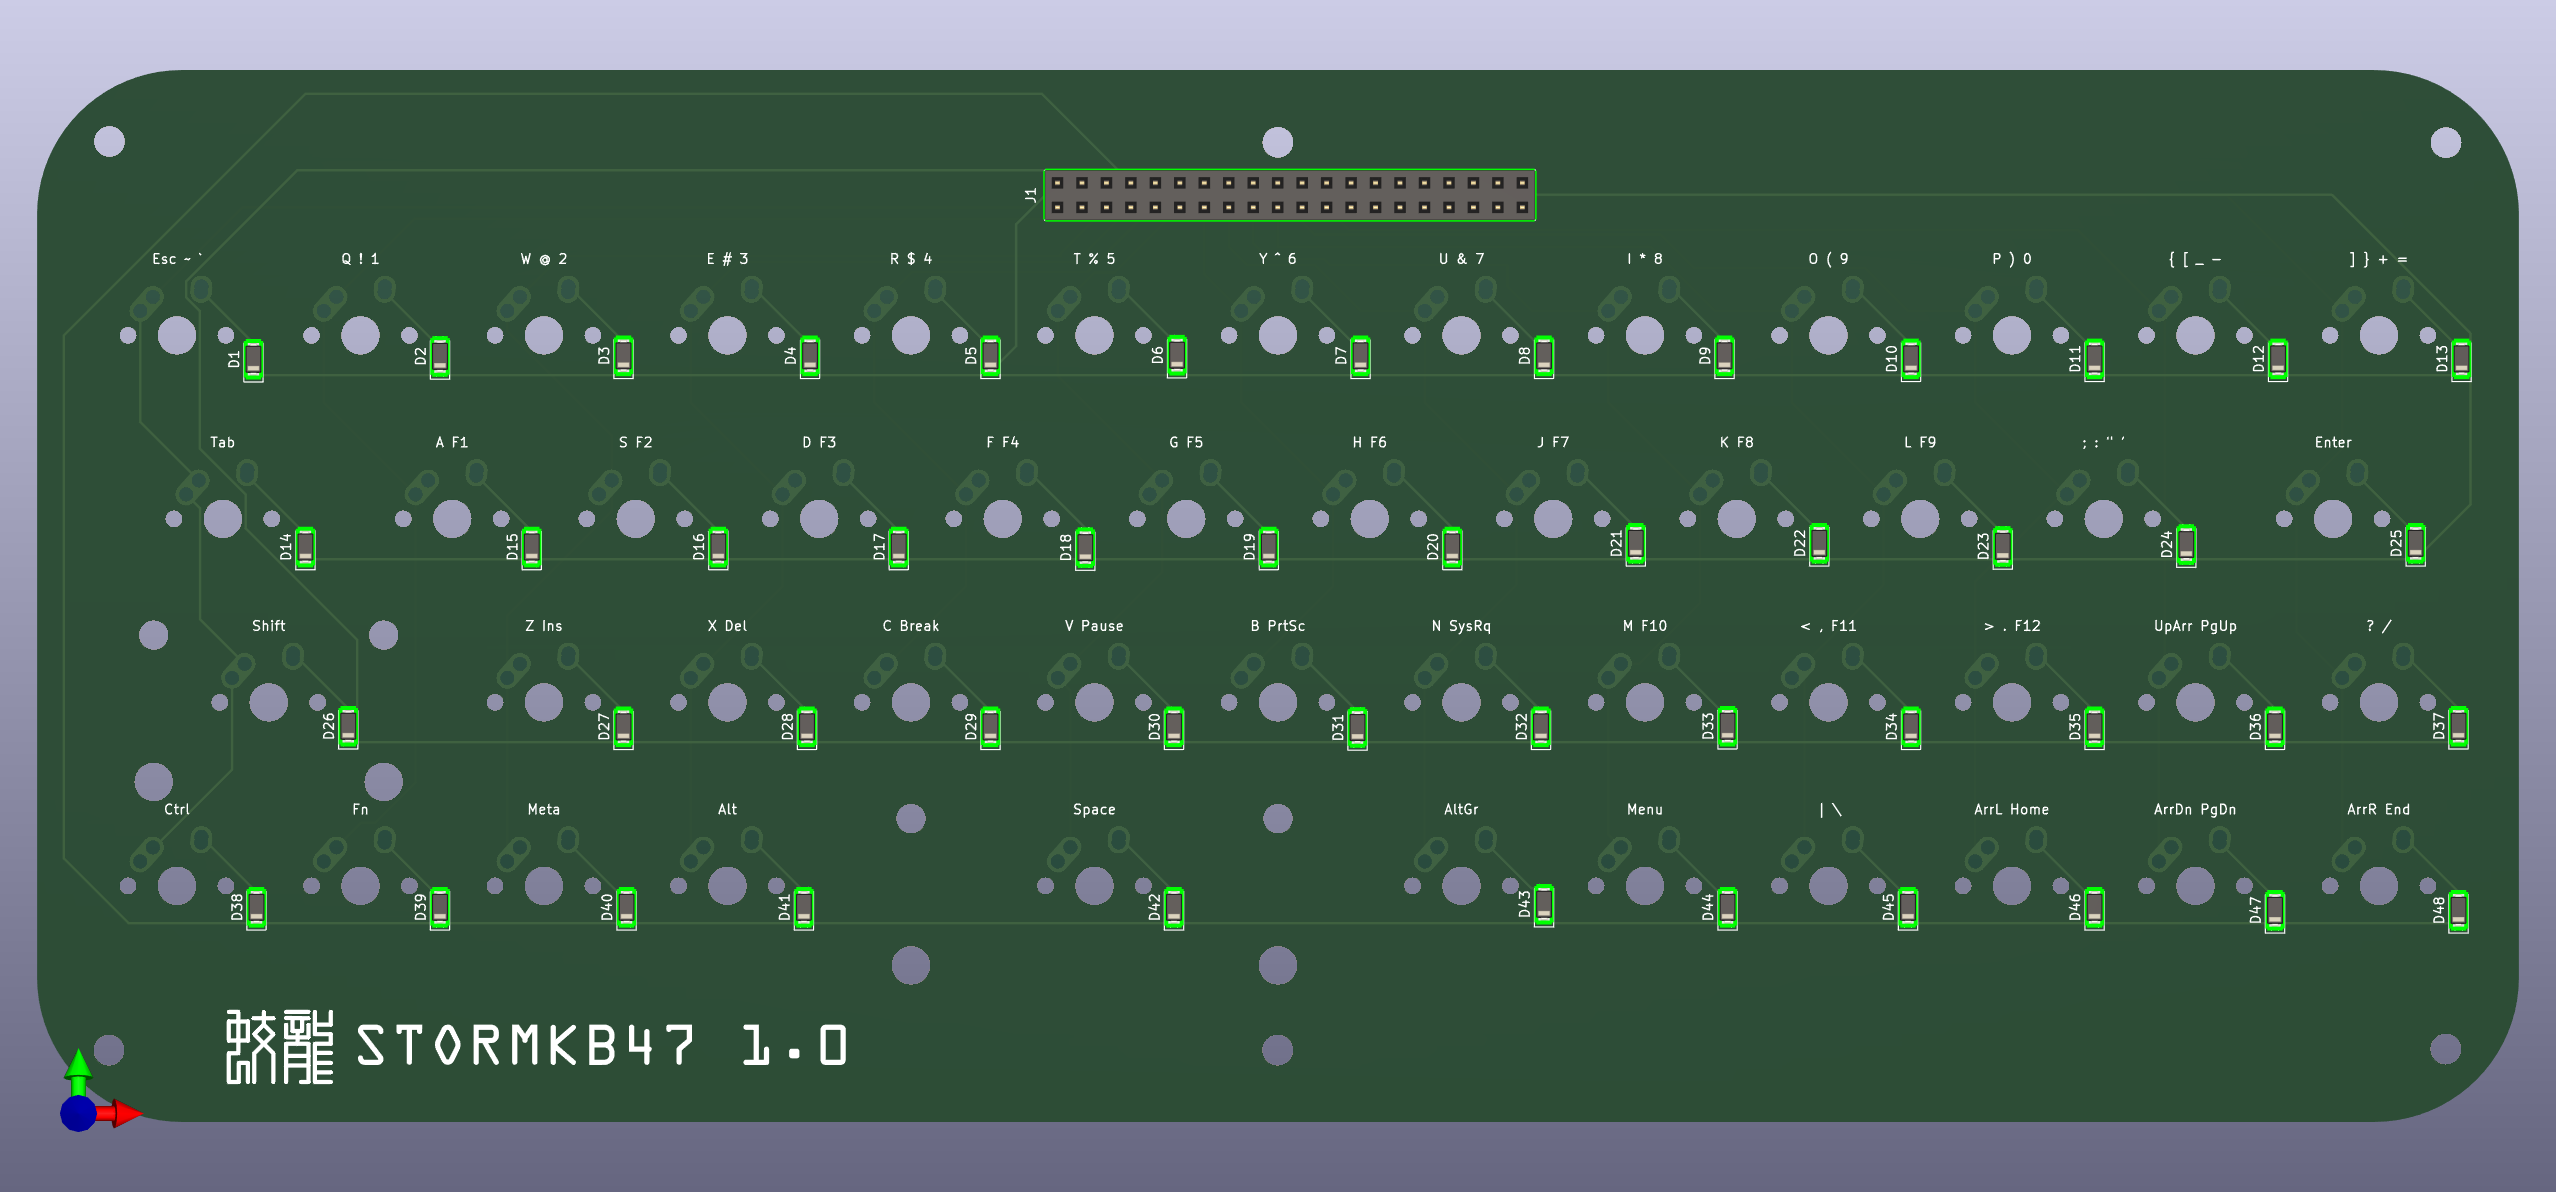The width and height of the screenshot is (2556, 1192).
Task: Click the top-left corner mounting hole
Action: 109,142
